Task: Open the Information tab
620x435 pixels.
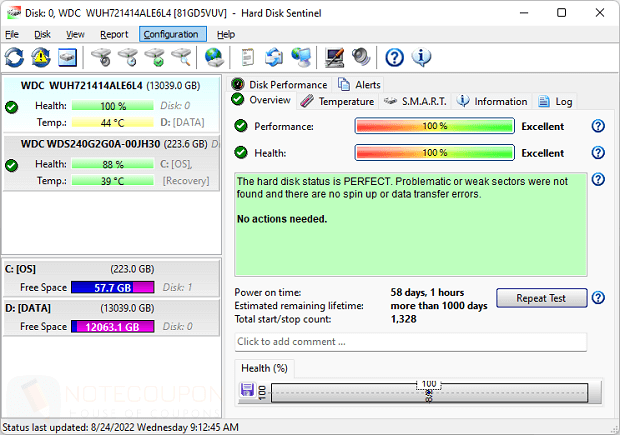Action: point(492,101)
